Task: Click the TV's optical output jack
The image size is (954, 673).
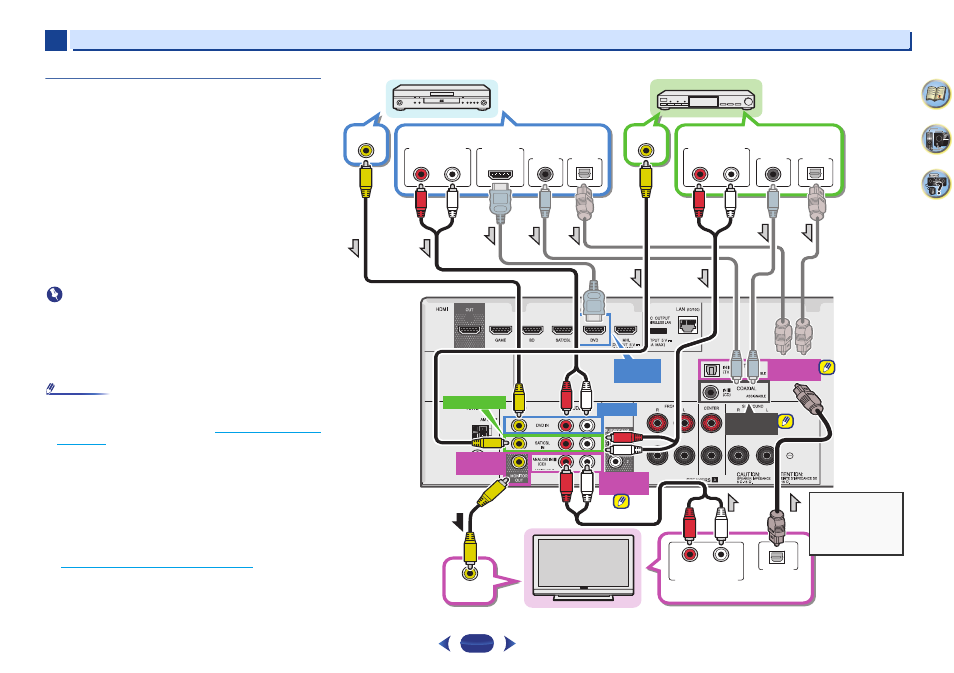Action: [777, 556]
